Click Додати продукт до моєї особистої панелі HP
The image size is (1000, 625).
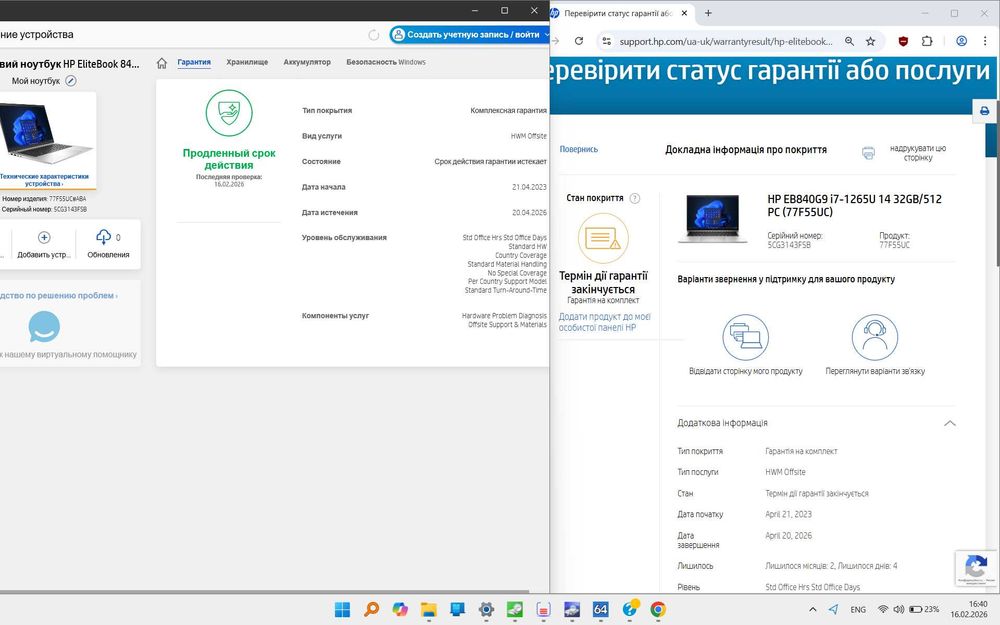point(605,322)
